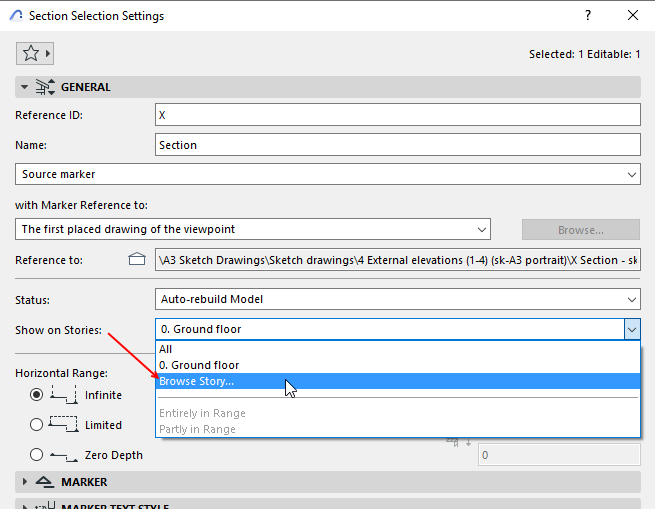Click the Name text field

[x=397, y=145]
